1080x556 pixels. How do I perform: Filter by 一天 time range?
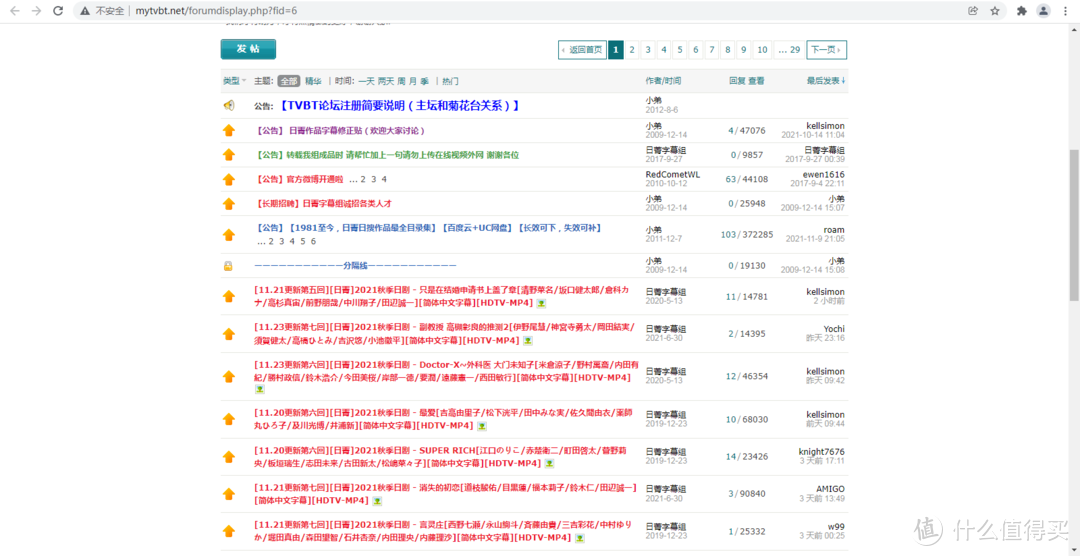(x=366, y=81)
